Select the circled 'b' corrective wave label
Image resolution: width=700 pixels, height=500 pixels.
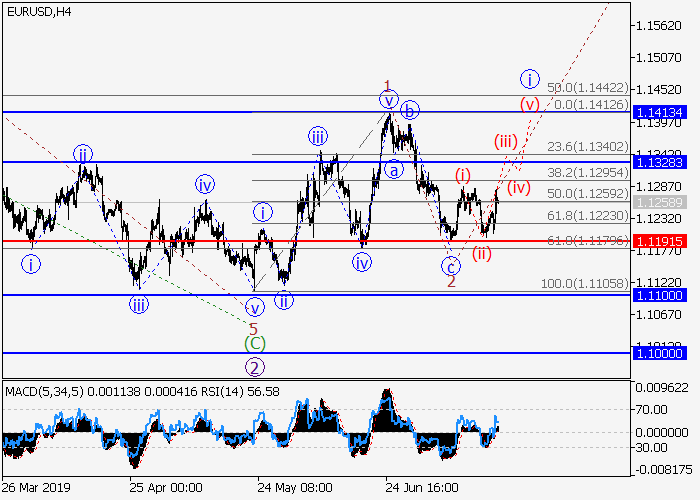(x=410, y=109)
